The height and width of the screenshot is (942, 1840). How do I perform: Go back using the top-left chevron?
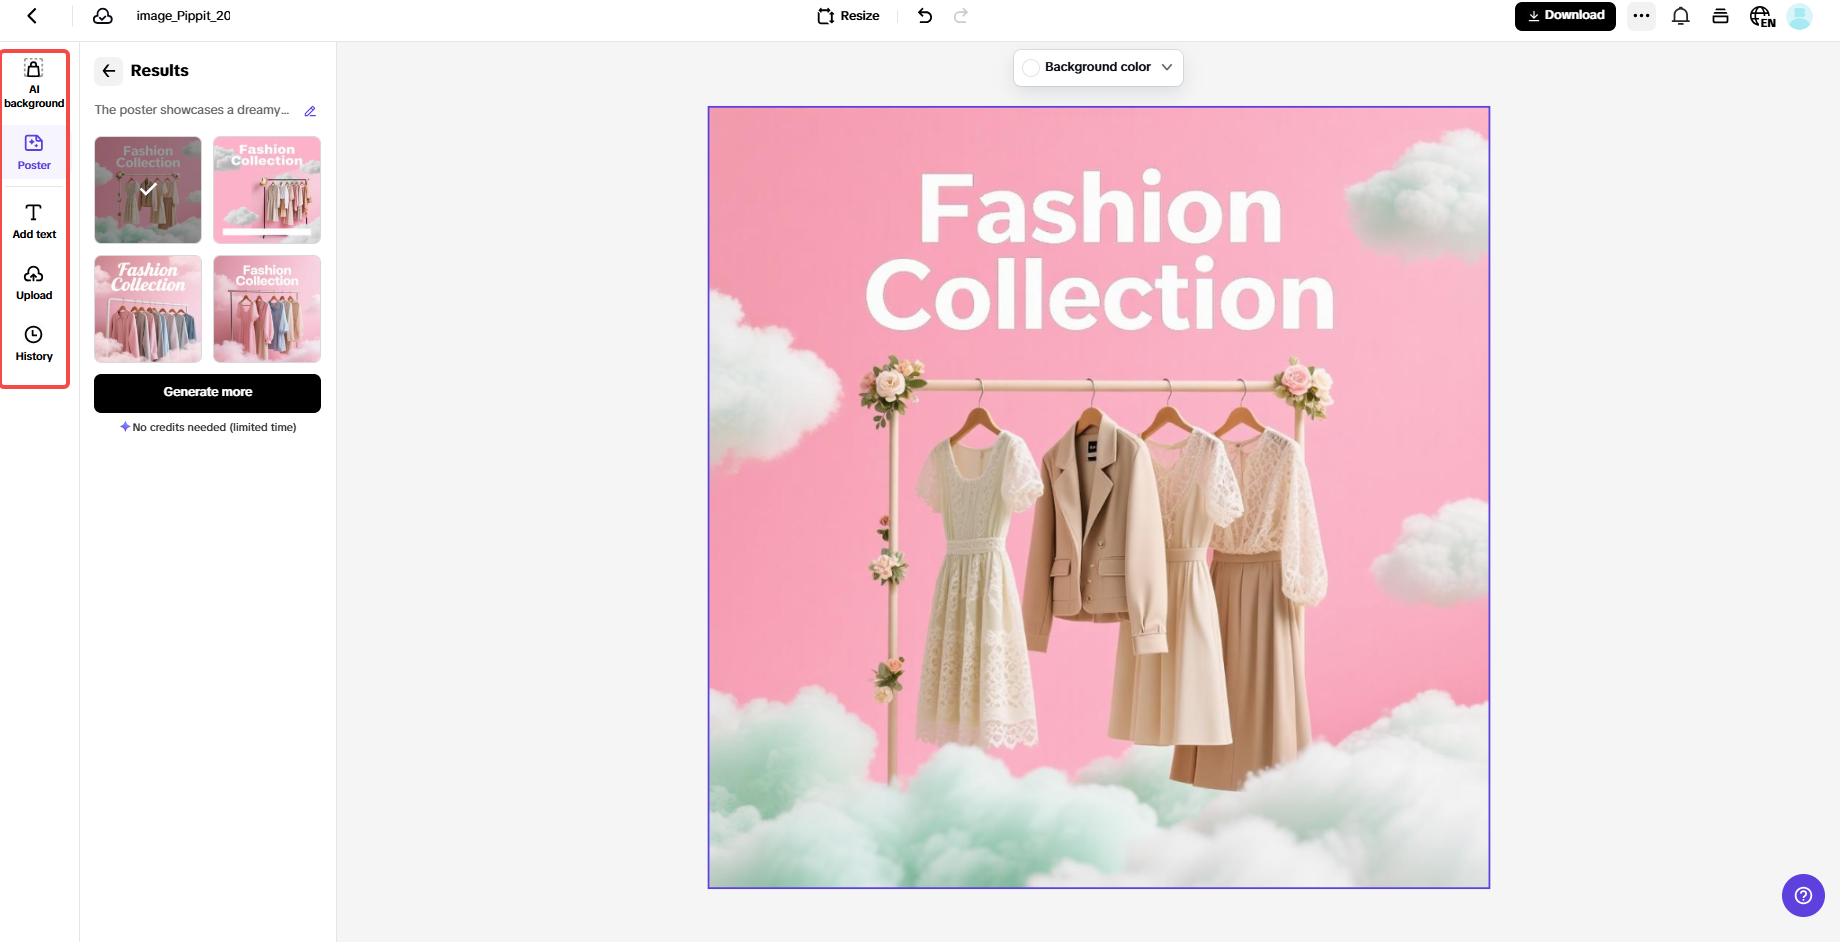(32, 16)
